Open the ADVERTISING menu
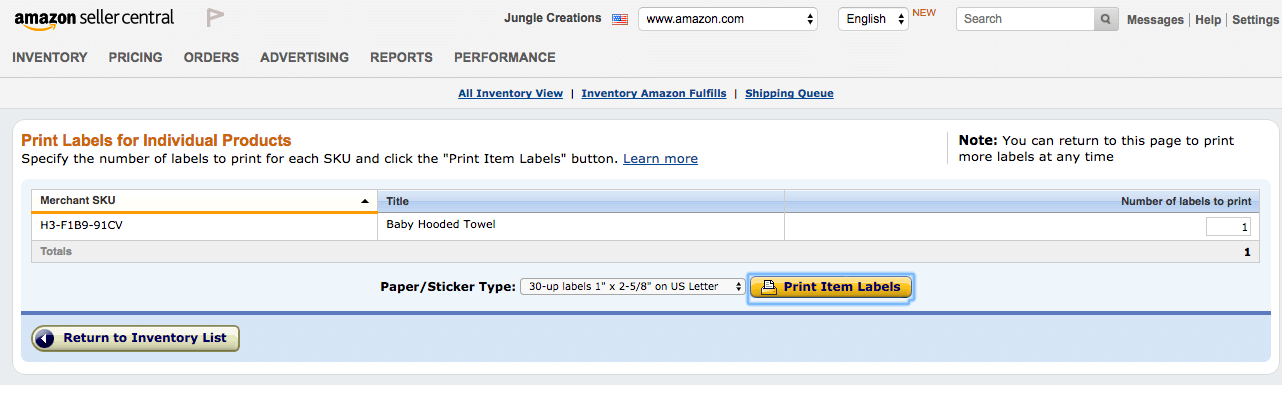Image resolution: width=1282 pixels, height=402 pixels. tap(305, 57)
